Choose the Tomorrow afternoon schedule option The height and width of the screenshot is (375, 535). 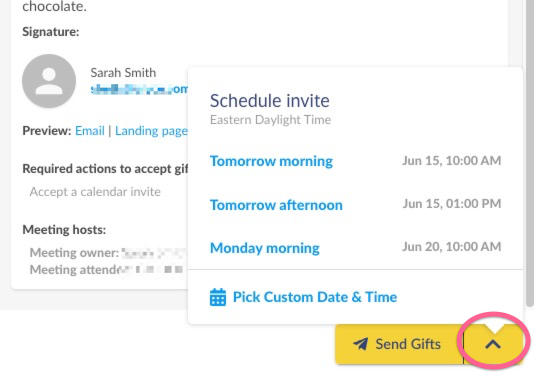[276, 205]
